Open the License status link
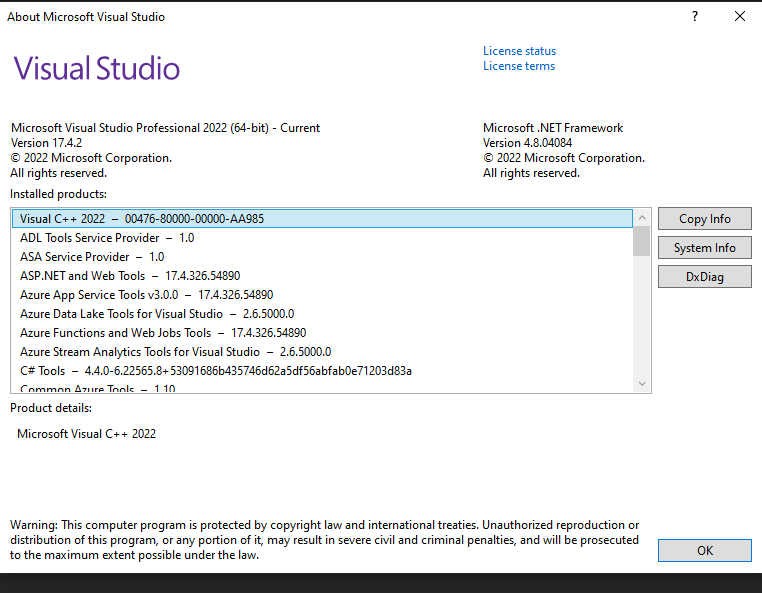This screenshot has height=593, width=762. coord(519,51)
